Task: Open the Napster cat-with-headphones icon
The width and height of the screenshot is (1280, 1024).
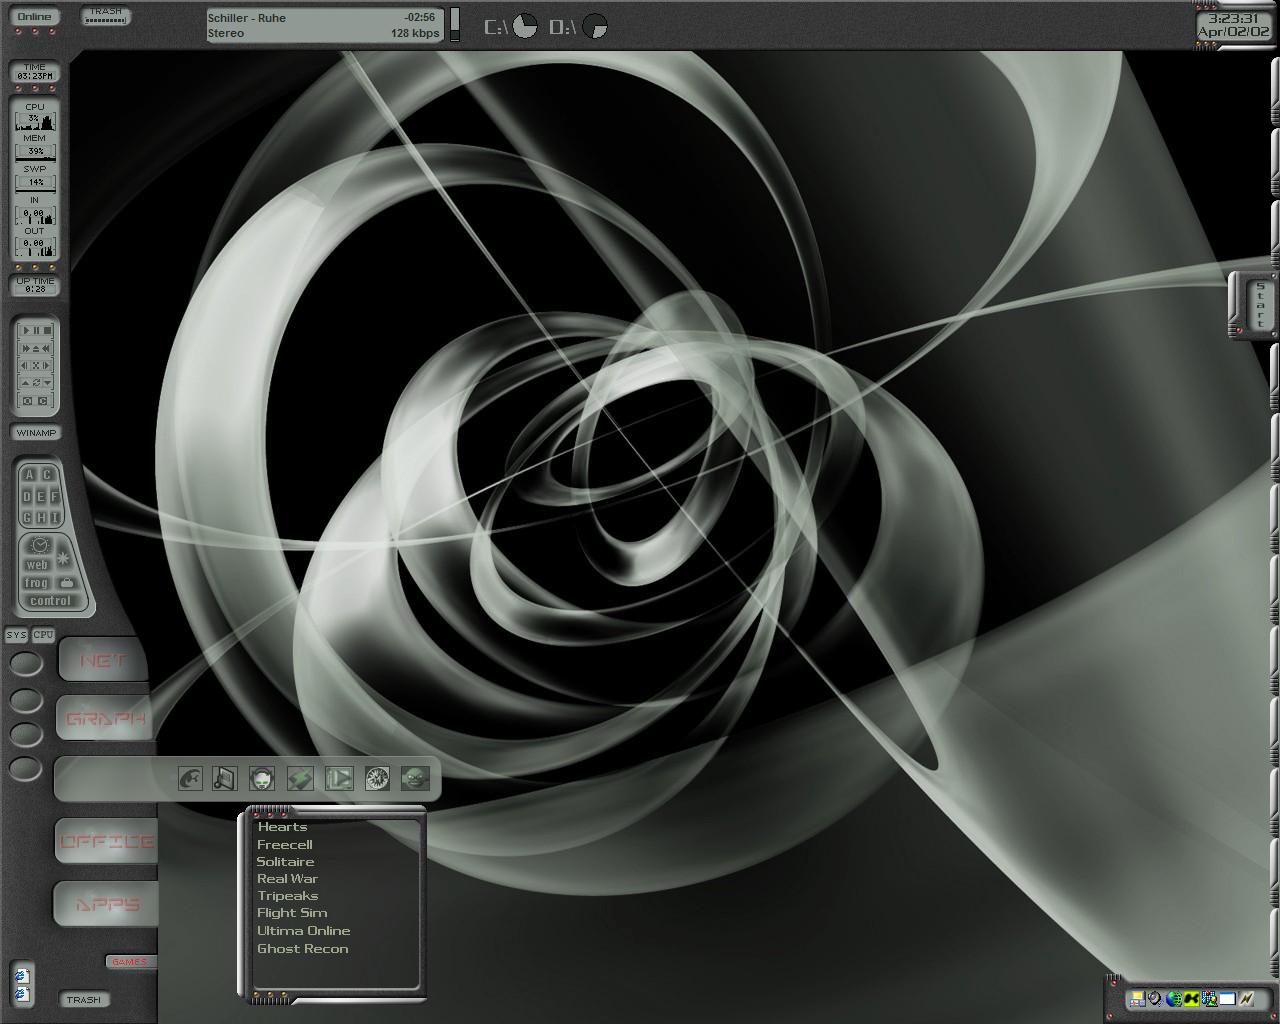Action: click(263, 778)
